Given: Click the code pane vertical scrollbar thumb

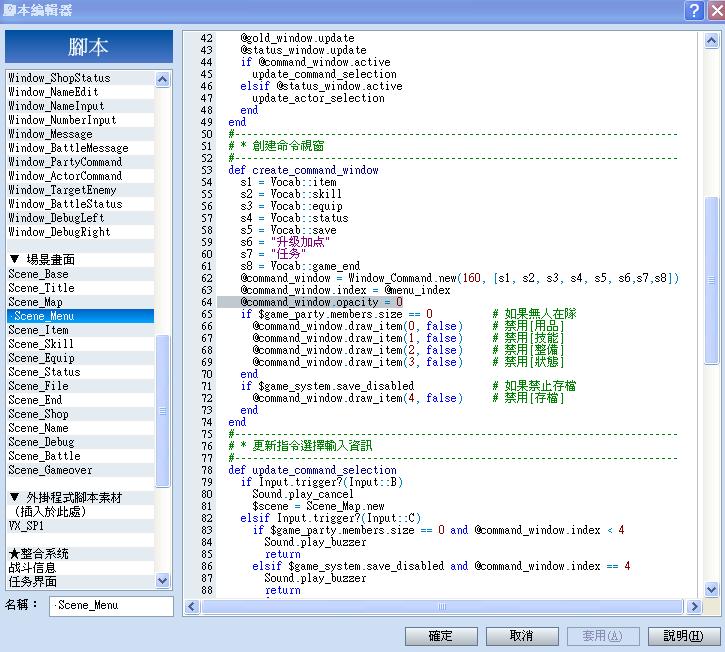Looking at the screenshot, I should pos(711,280).
